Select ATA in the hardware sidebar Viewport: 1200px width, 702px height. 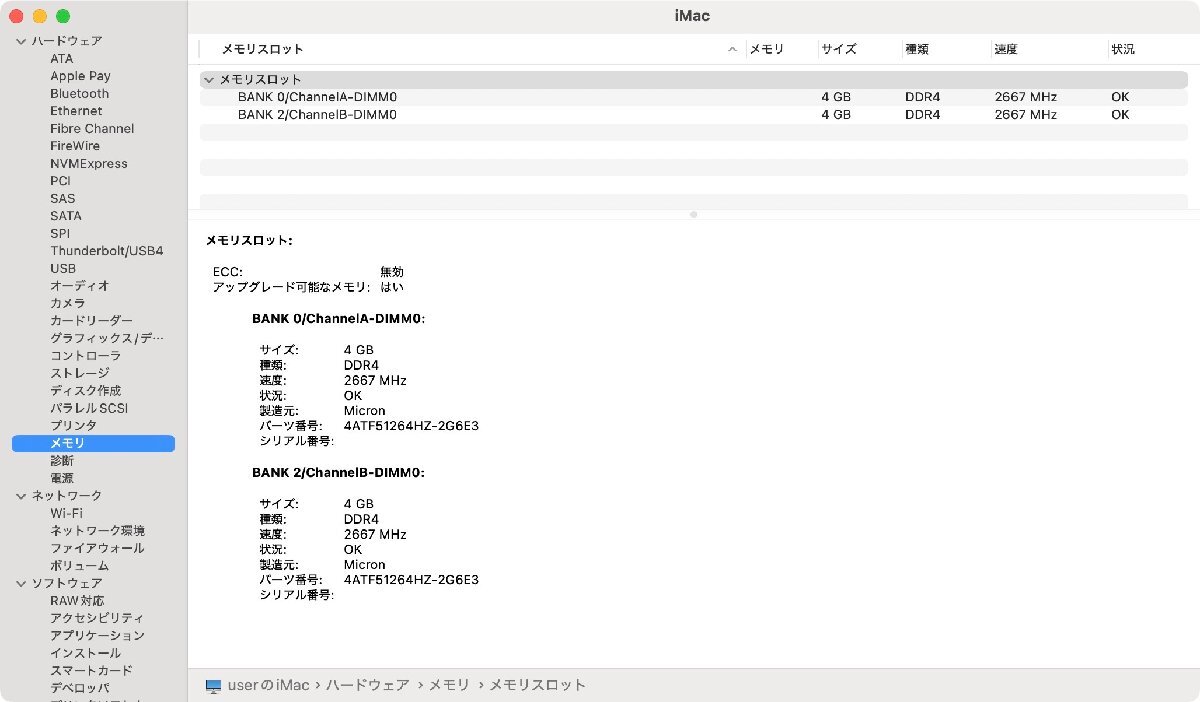[63, 58]
